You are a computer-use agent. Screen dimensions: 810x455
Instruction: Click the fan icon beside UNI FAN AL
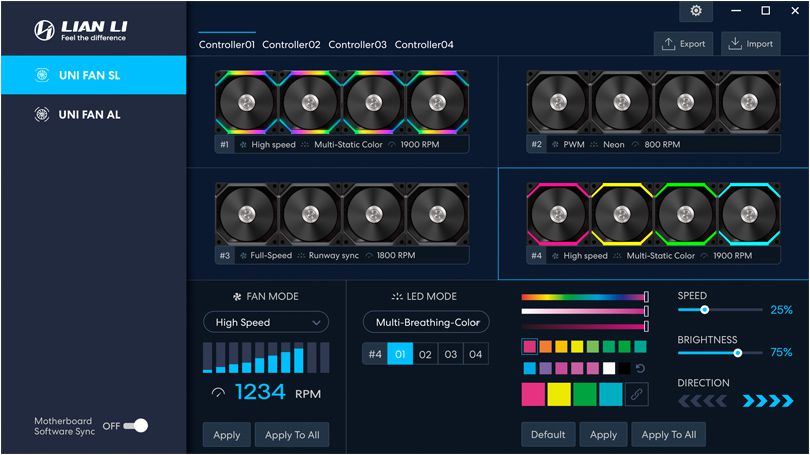42,114
